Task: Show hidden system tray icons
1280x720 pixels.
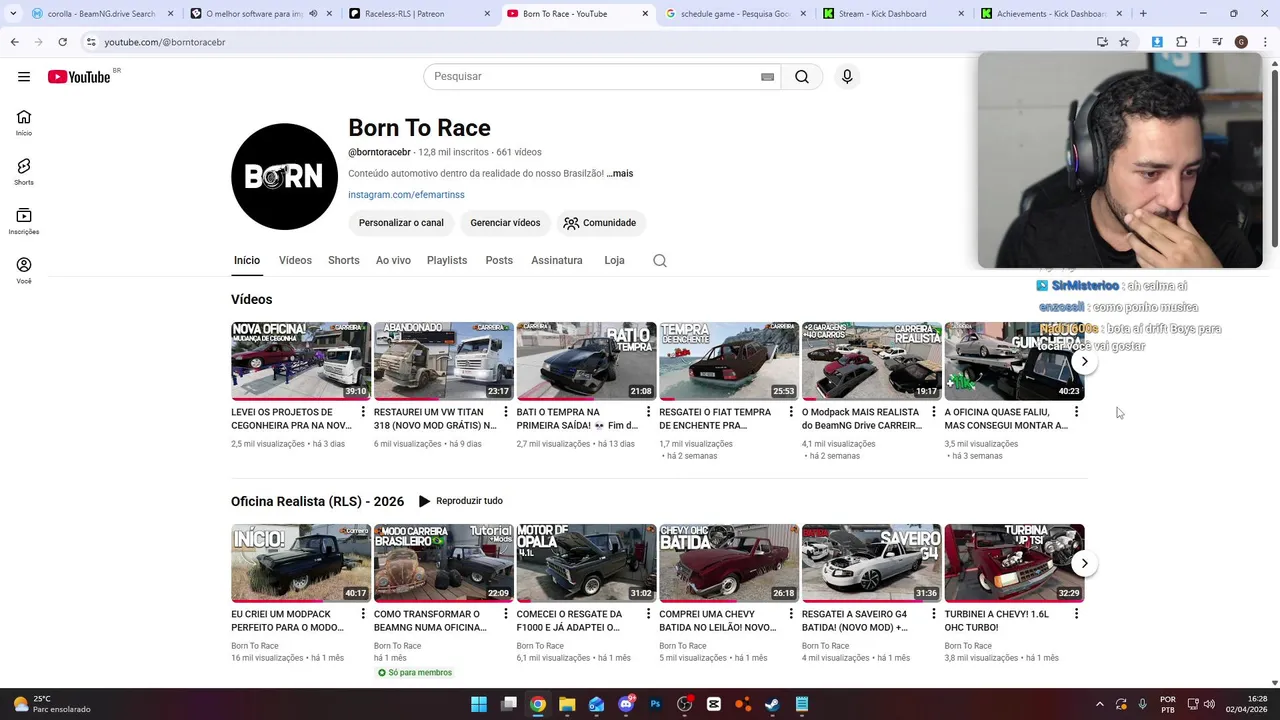Action: click(1100, 704)
